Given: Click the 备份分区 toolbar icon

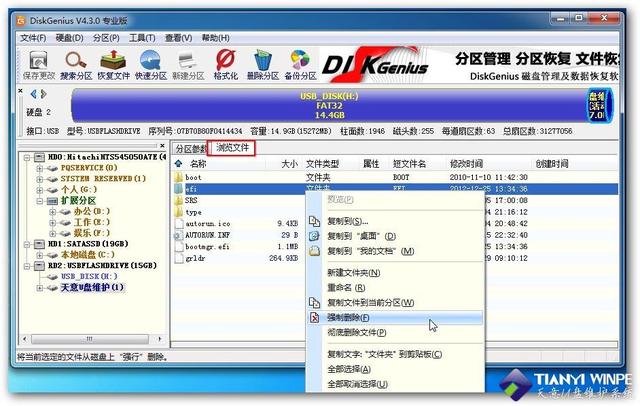Looking at the screenshot, I should [300, 61].
